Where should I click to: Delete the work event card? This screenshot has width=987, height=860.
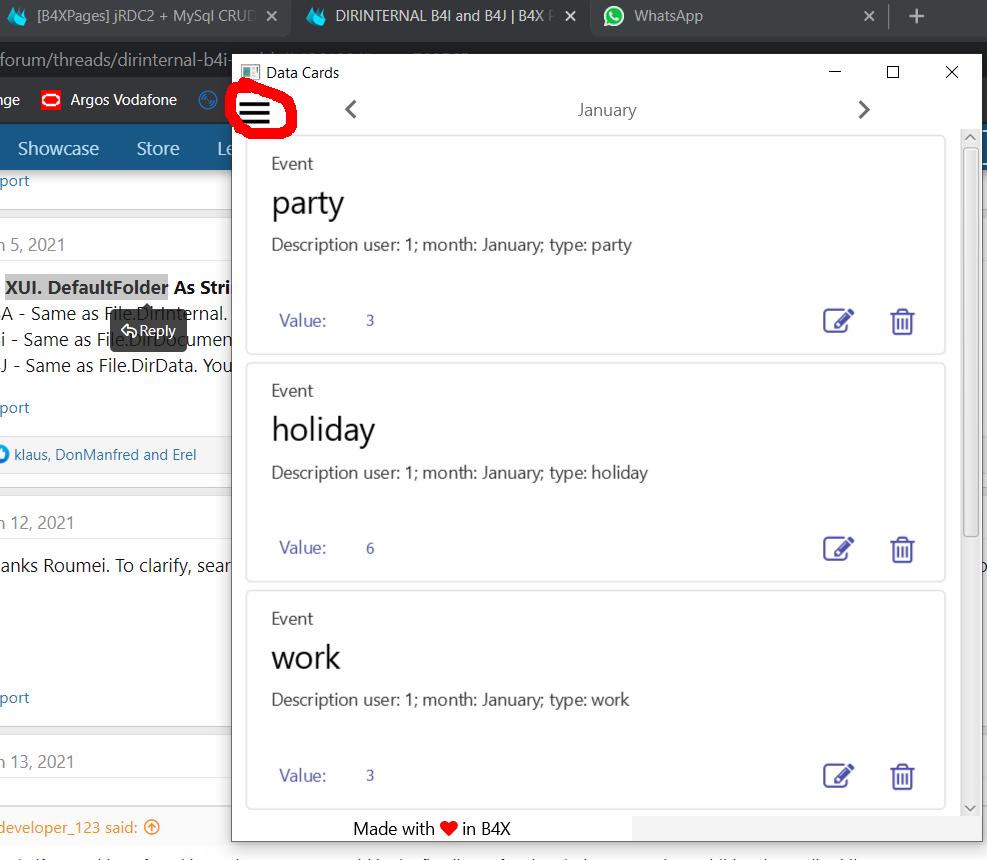pos(902,777)
